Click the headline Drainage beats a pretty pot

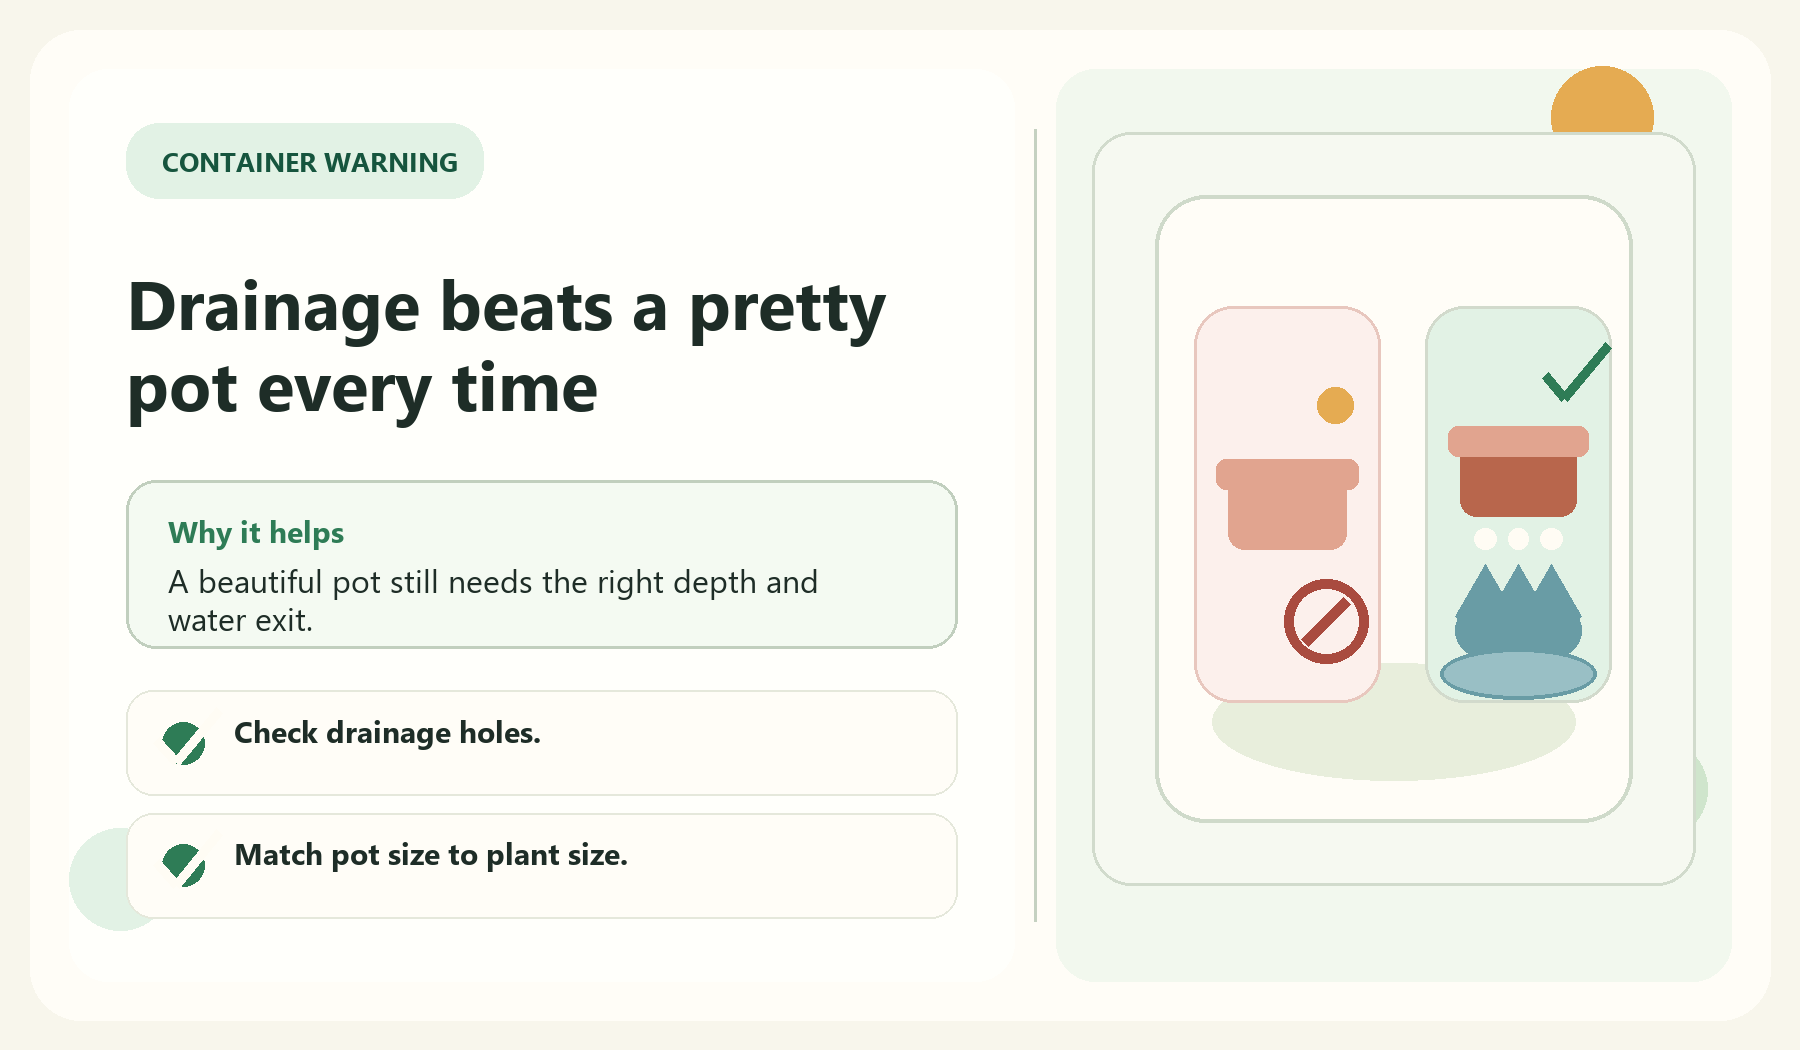507,348
